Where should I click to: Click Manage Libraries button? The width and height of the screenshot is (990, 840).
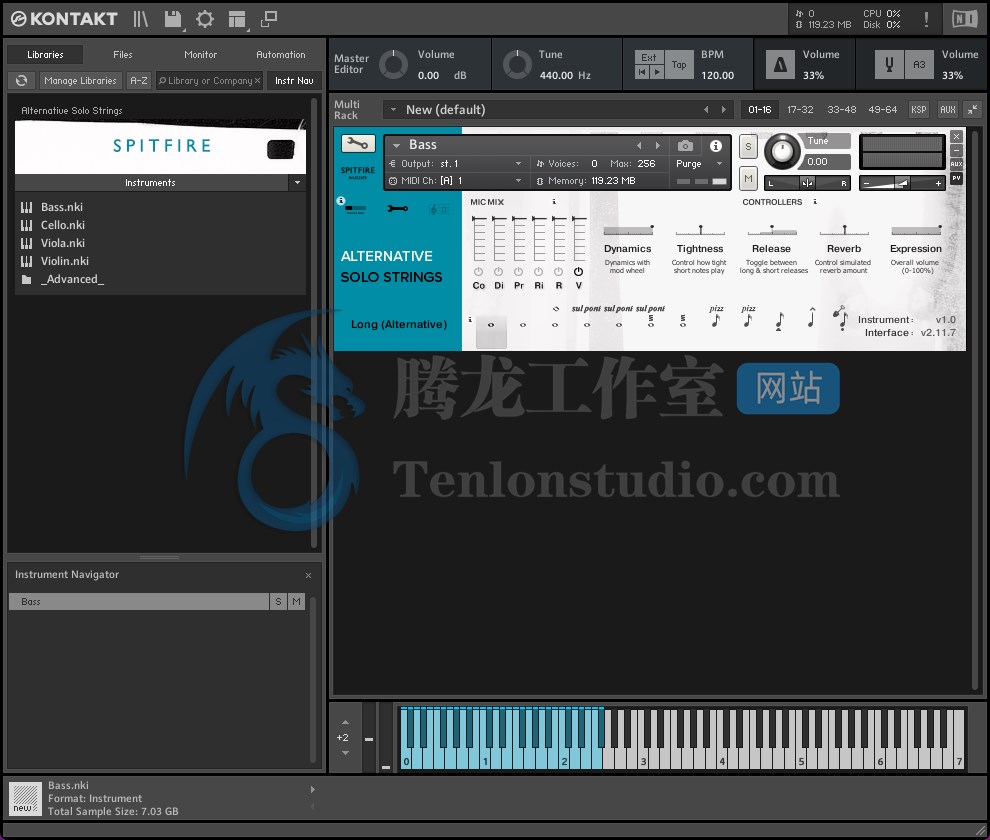coord(80,80)
